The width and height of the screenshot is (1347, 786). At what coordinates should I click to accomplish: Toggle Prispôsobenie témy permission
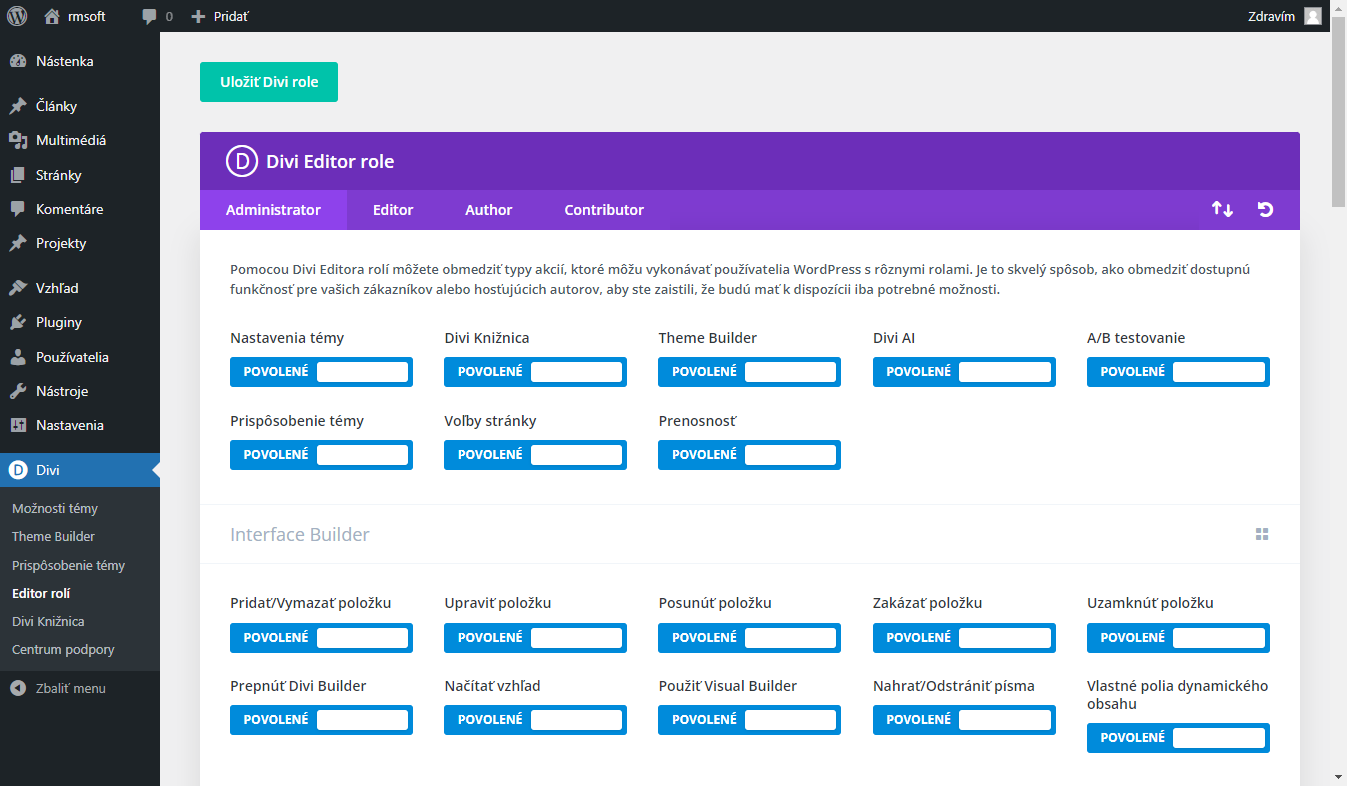(x=321, y=455)
